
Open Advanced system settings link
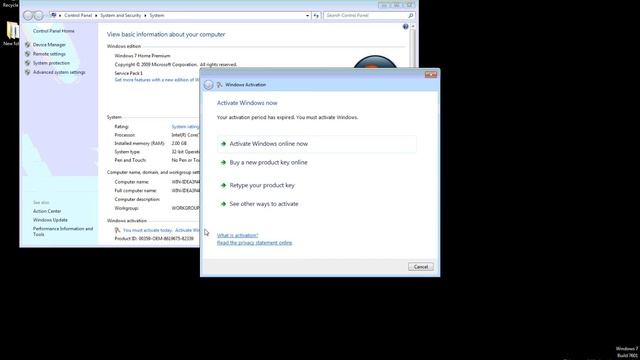[x=59, y=72]
